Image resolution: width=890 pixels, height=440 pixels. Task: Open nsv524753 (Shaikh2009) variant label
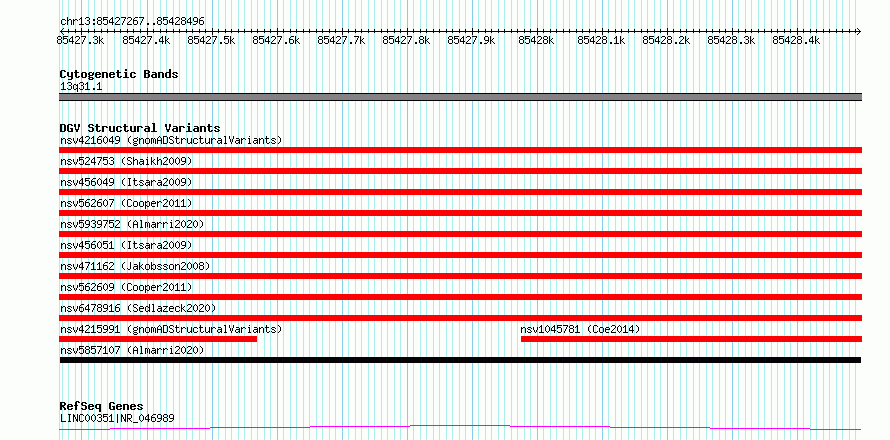126,161
